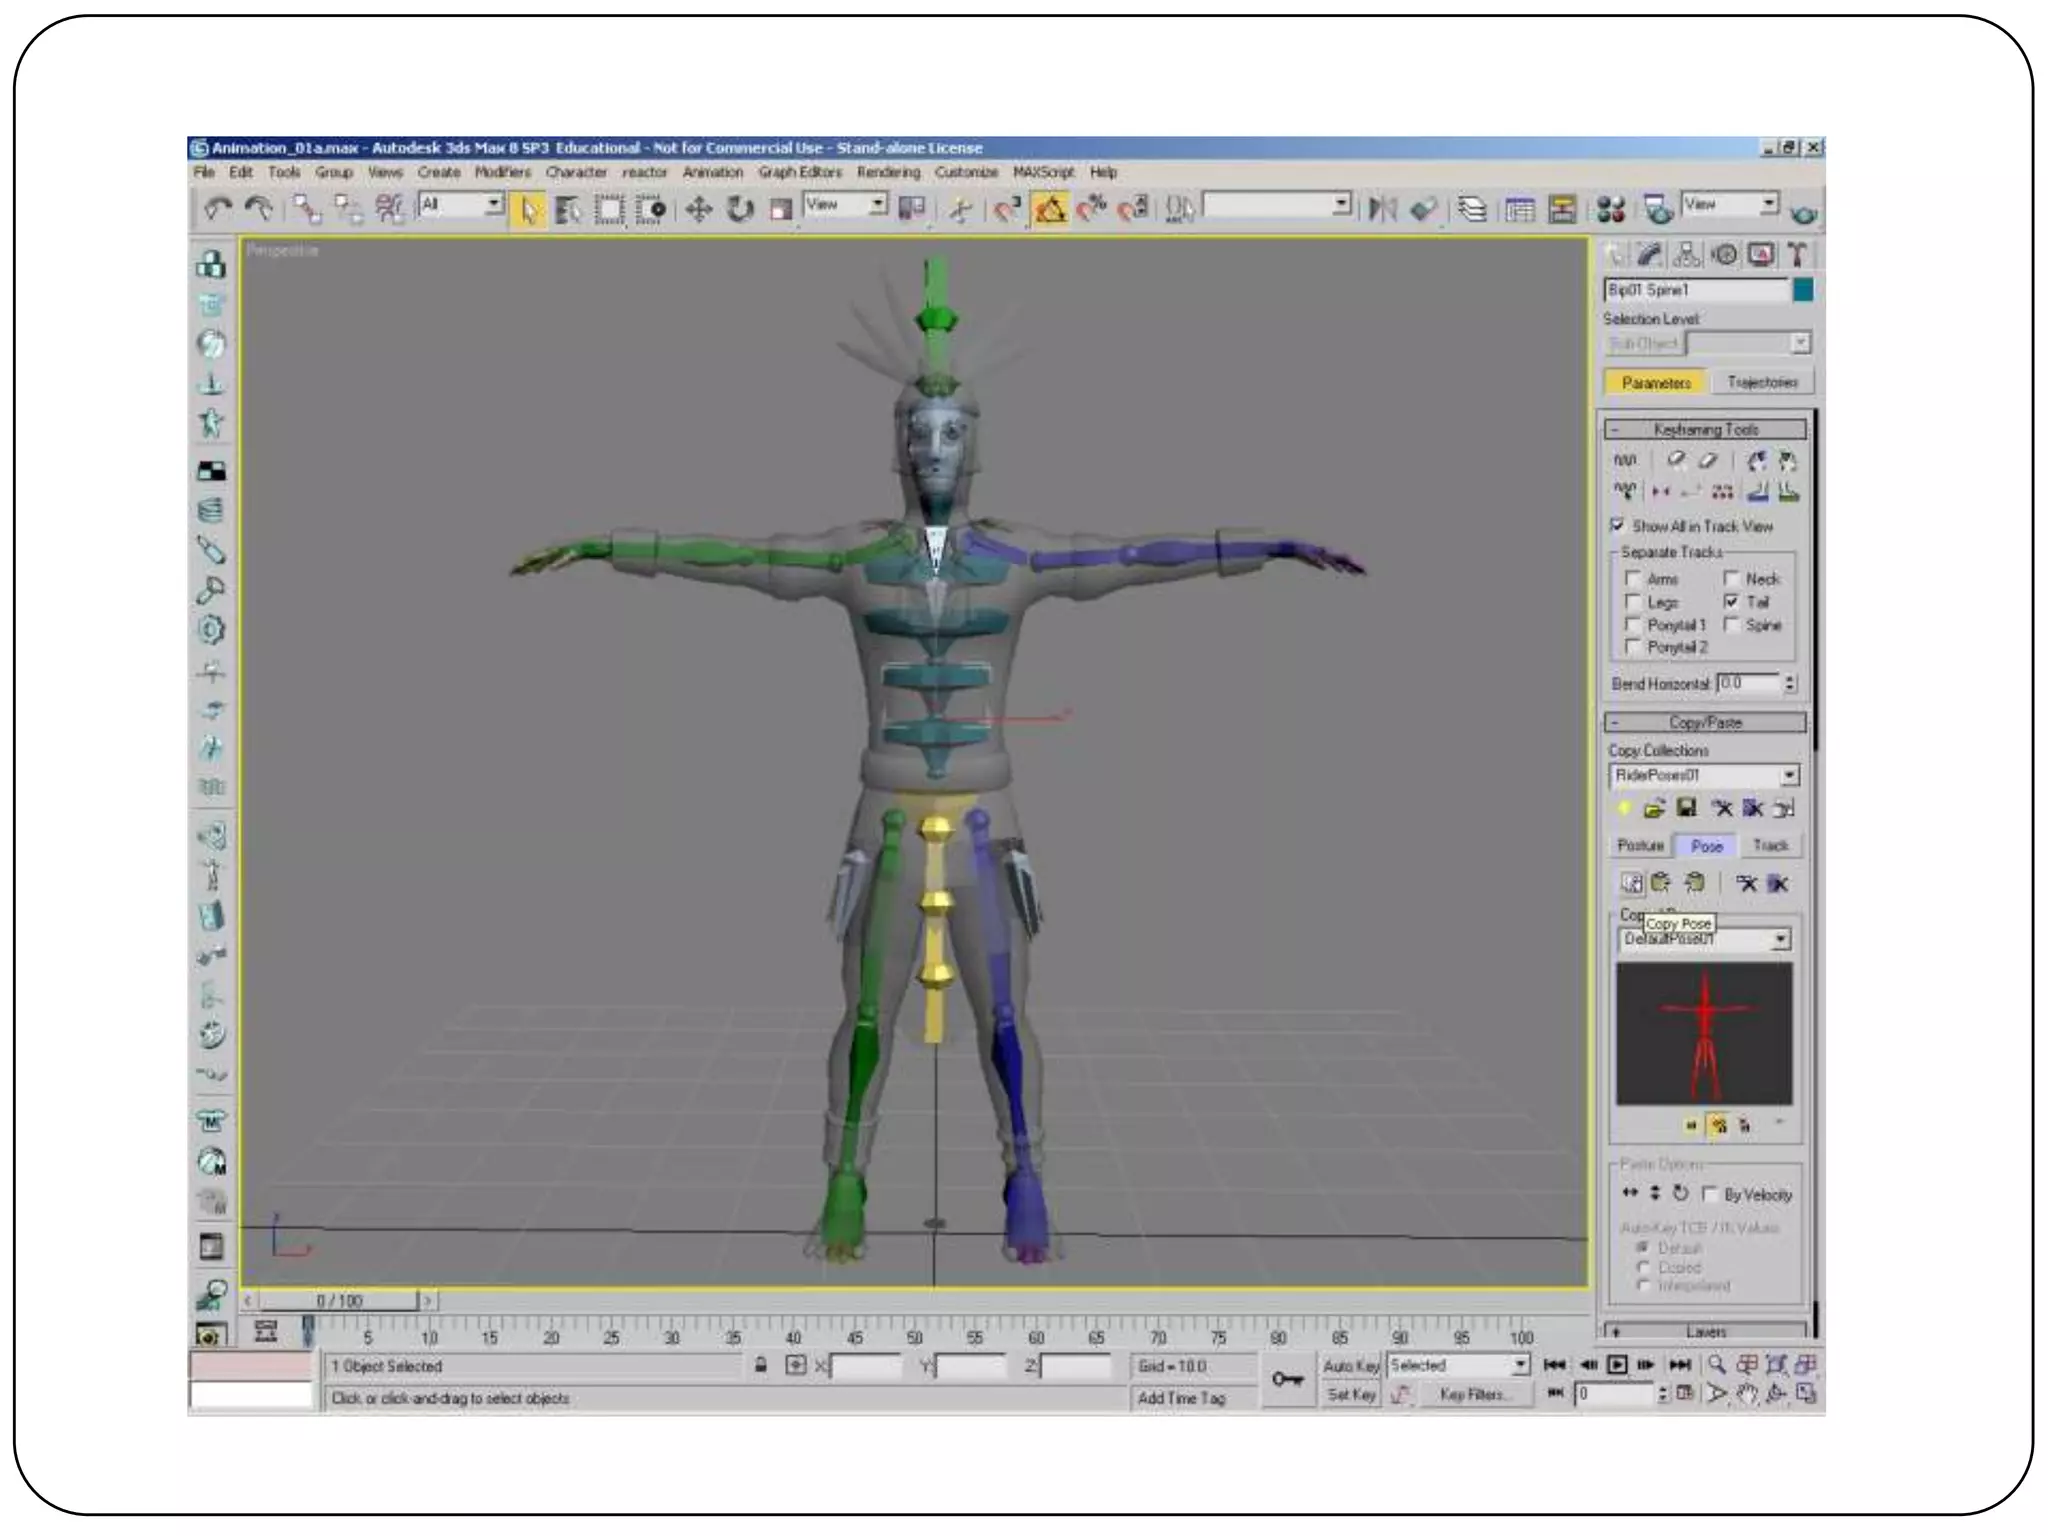The height and width of the screenshot is (1536, 2048).
Task: Click the Undo arrow icon
Action: pyautogui.click(x=216, y=209)
